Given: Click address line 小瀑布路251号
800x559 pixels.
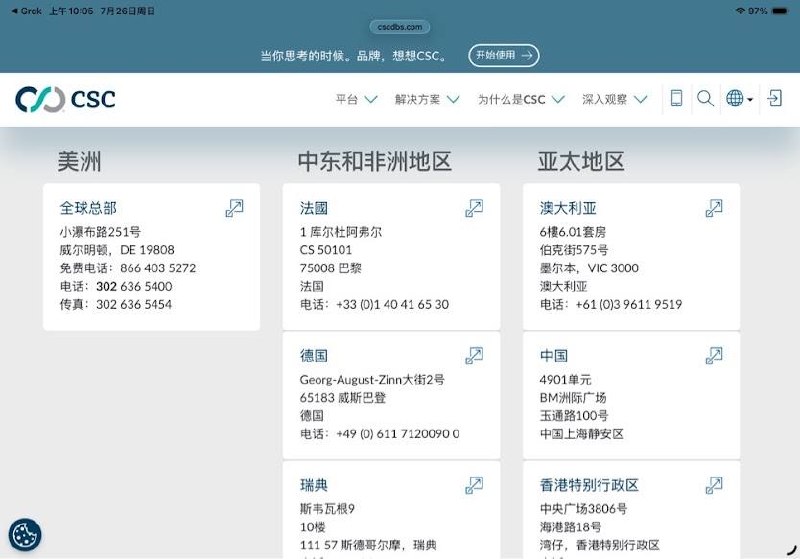Looking at the screenshot, I should point(100,232).
